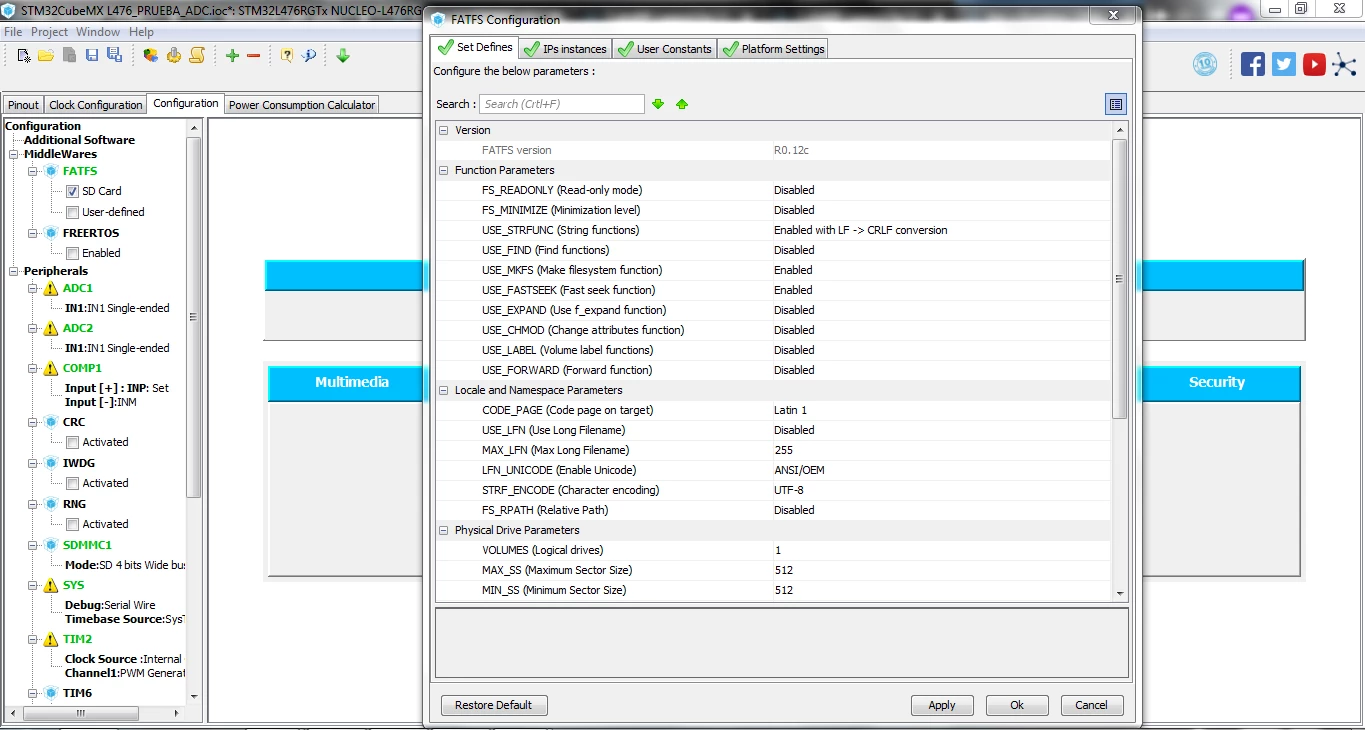Check the CRC Activated checkbox

72,442
